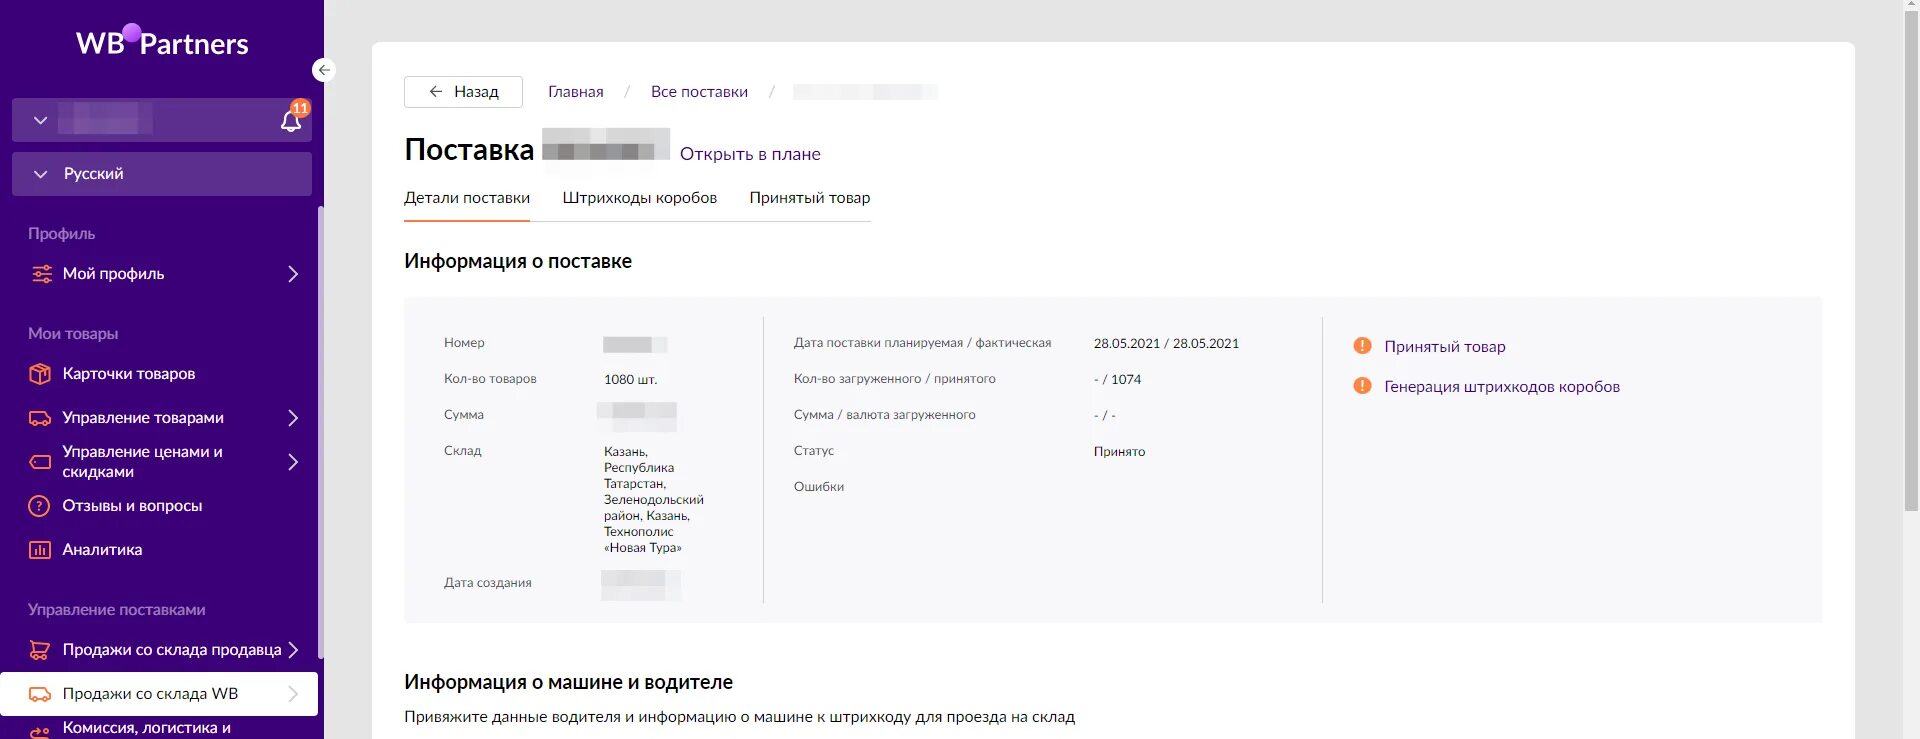Click the WB Partners logo

(162, 42)
